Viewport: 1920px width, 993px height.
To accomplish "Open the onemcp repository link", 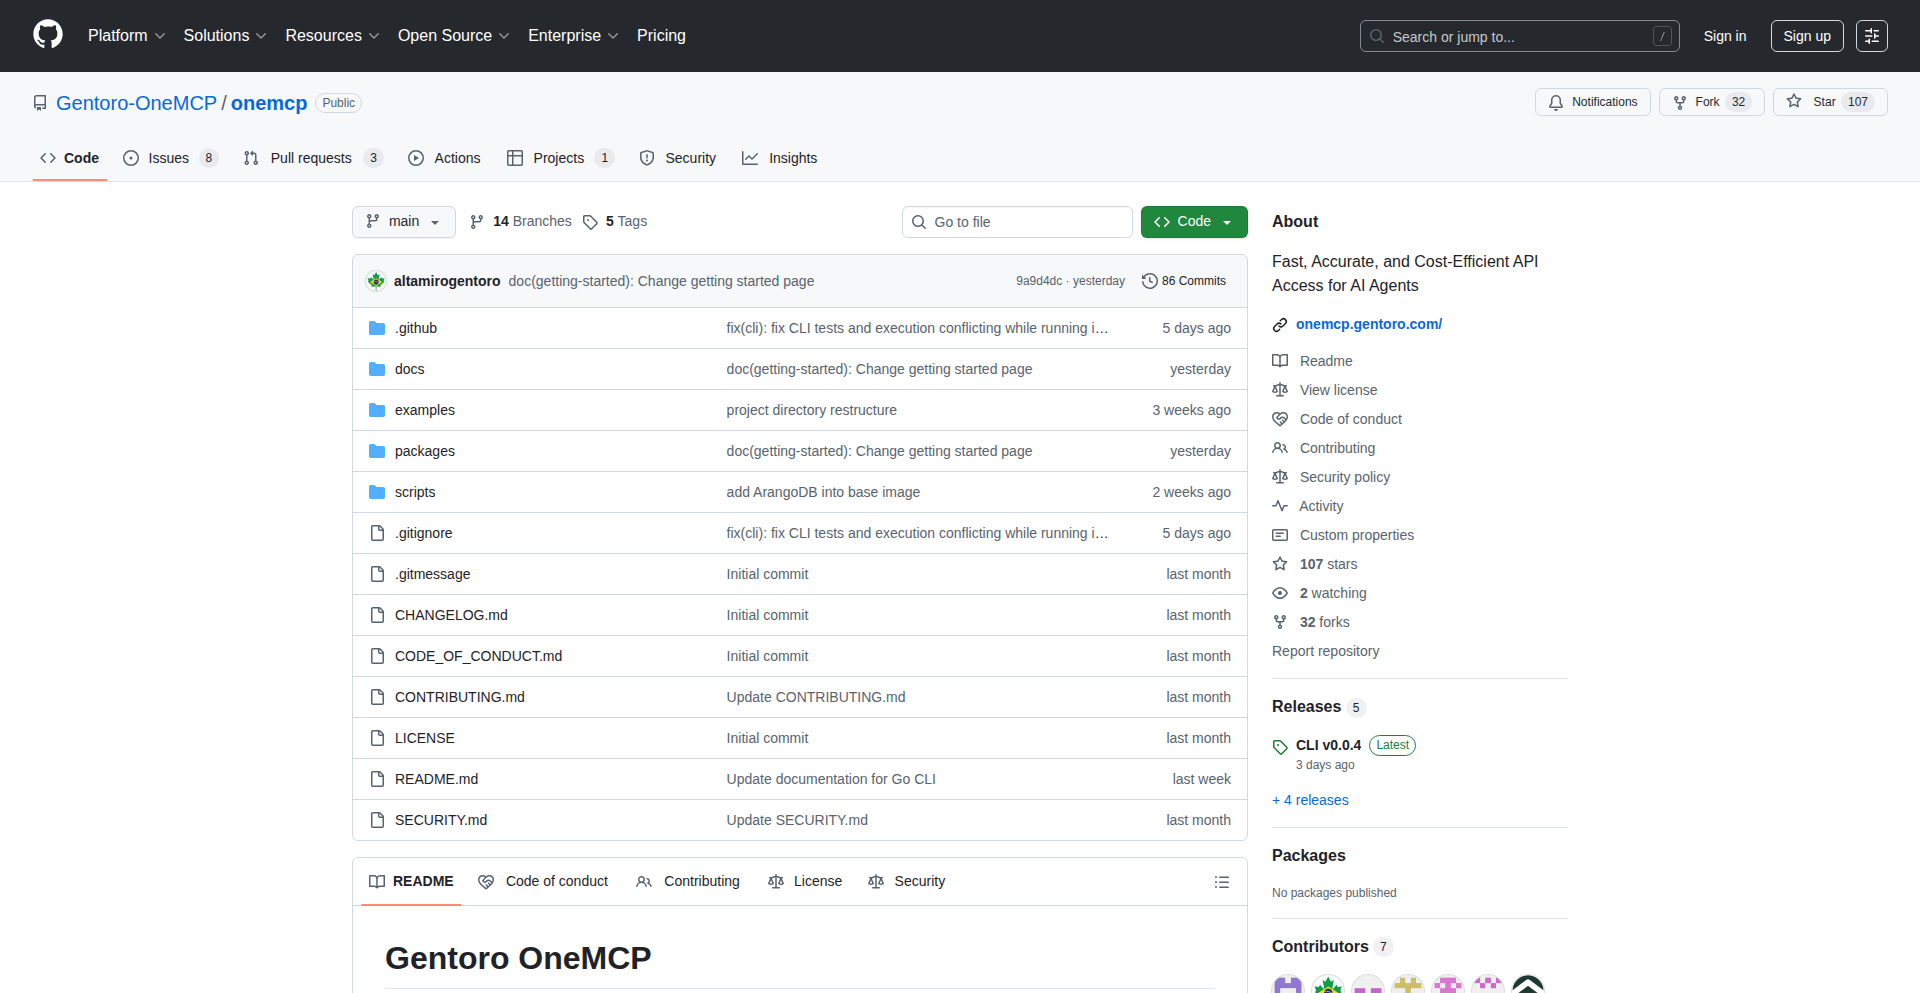I will 269,103.
